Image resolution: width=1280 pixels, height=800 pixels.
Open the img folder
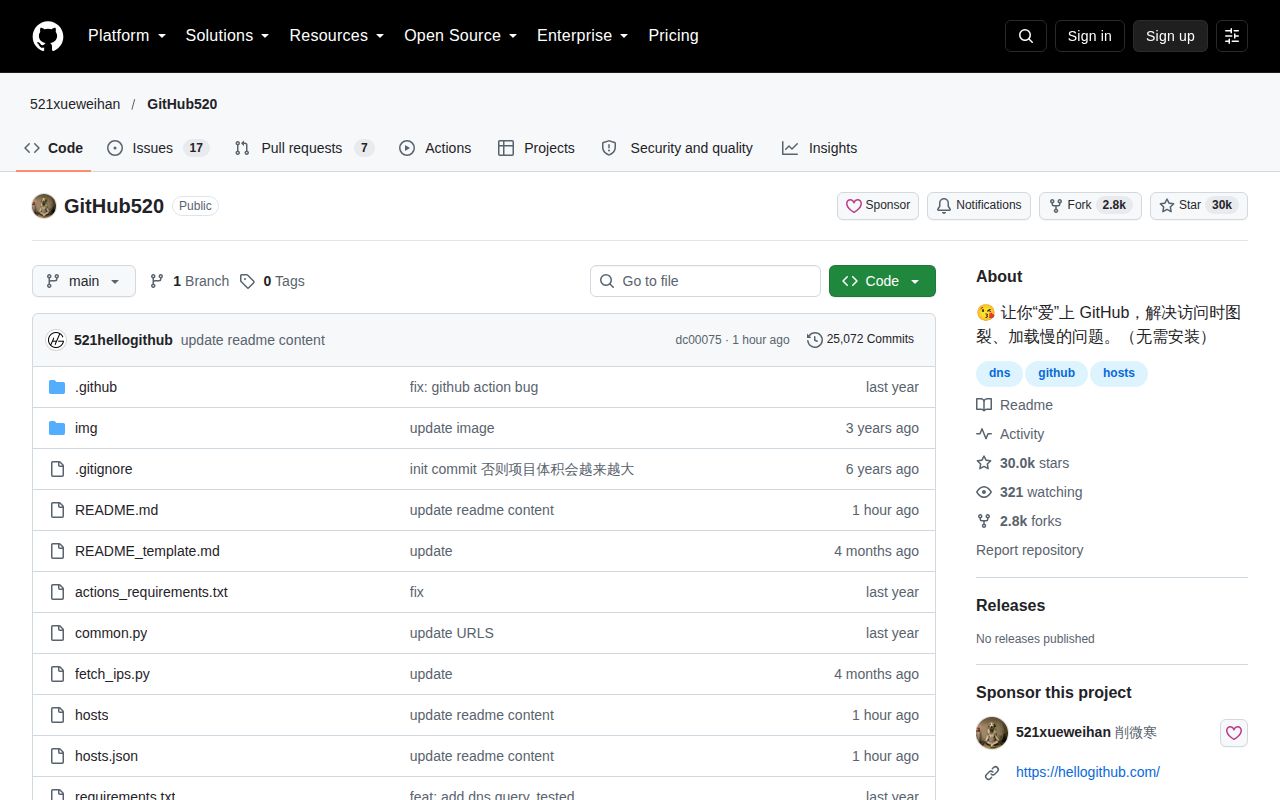click(86, 428)
